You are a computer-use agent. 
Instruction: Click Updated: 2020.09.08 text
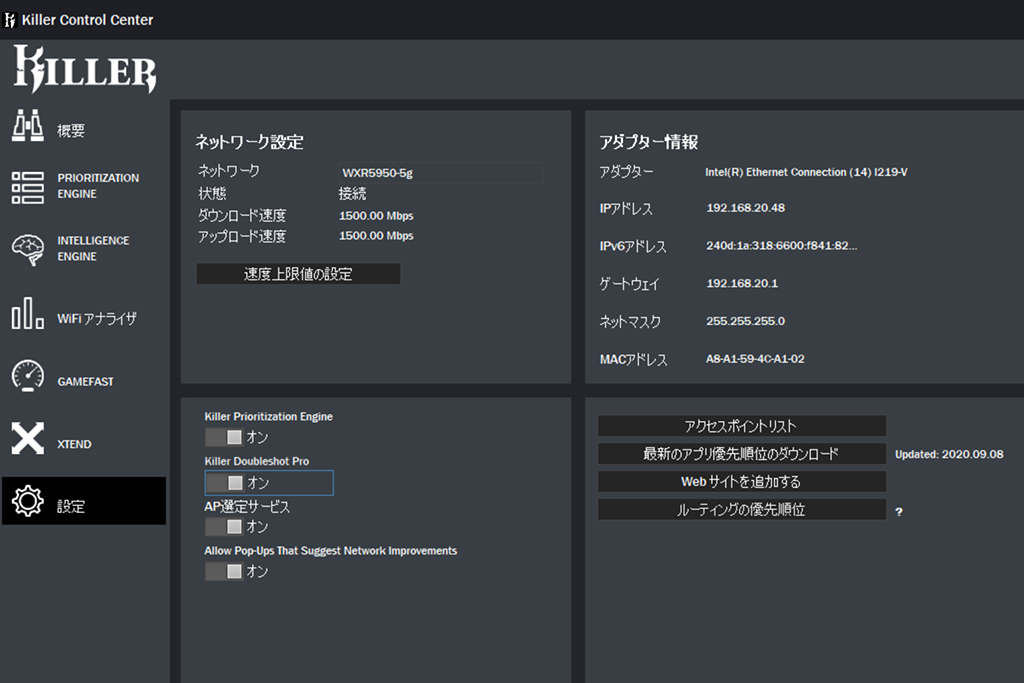click(949, 454)
